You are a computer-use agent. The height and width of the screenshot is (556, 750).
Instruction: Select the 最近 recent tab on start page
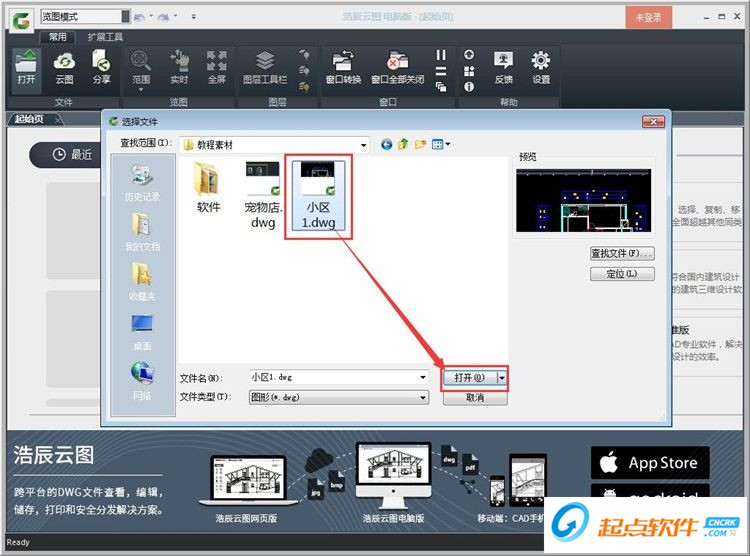[72, 155]
